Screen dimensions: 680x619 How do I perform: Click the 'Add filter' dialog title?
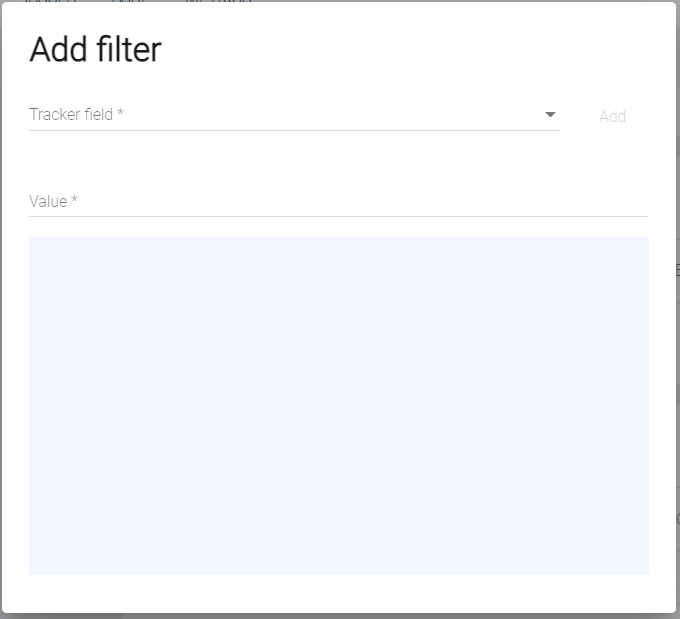(x=95, y=49)
